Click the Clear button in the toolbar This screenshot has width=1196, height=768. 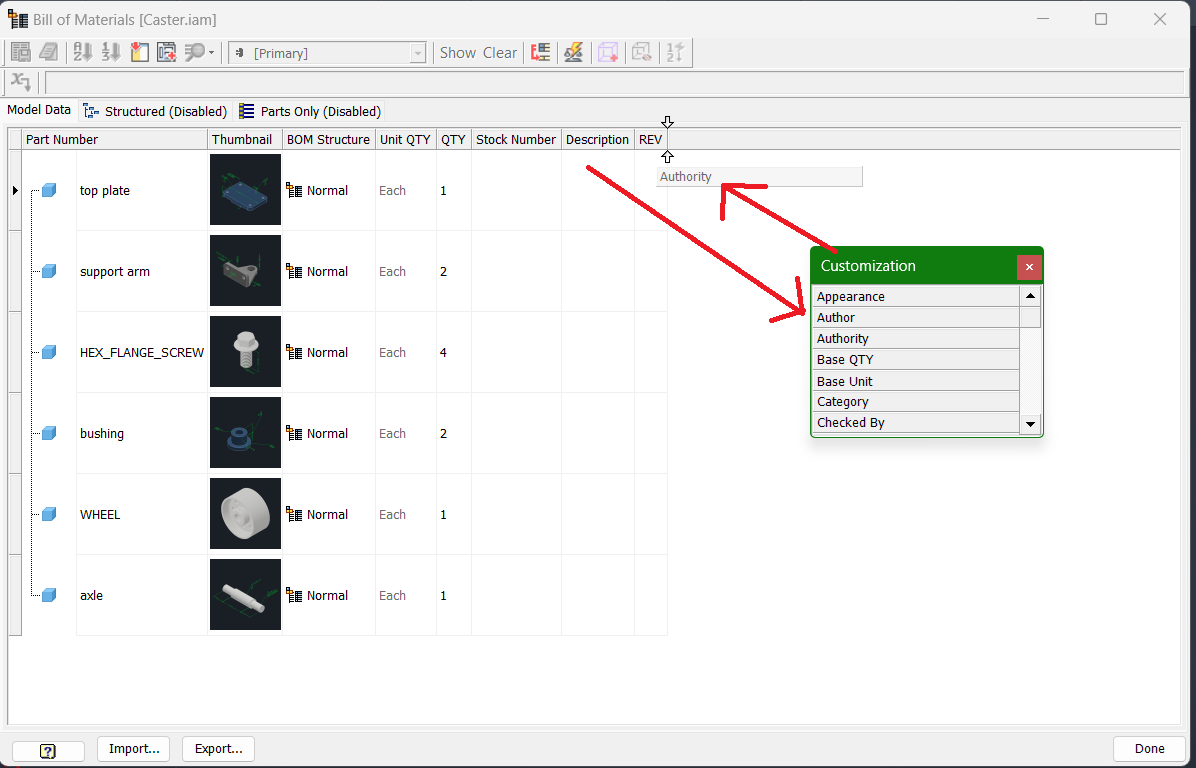point(500,53)
